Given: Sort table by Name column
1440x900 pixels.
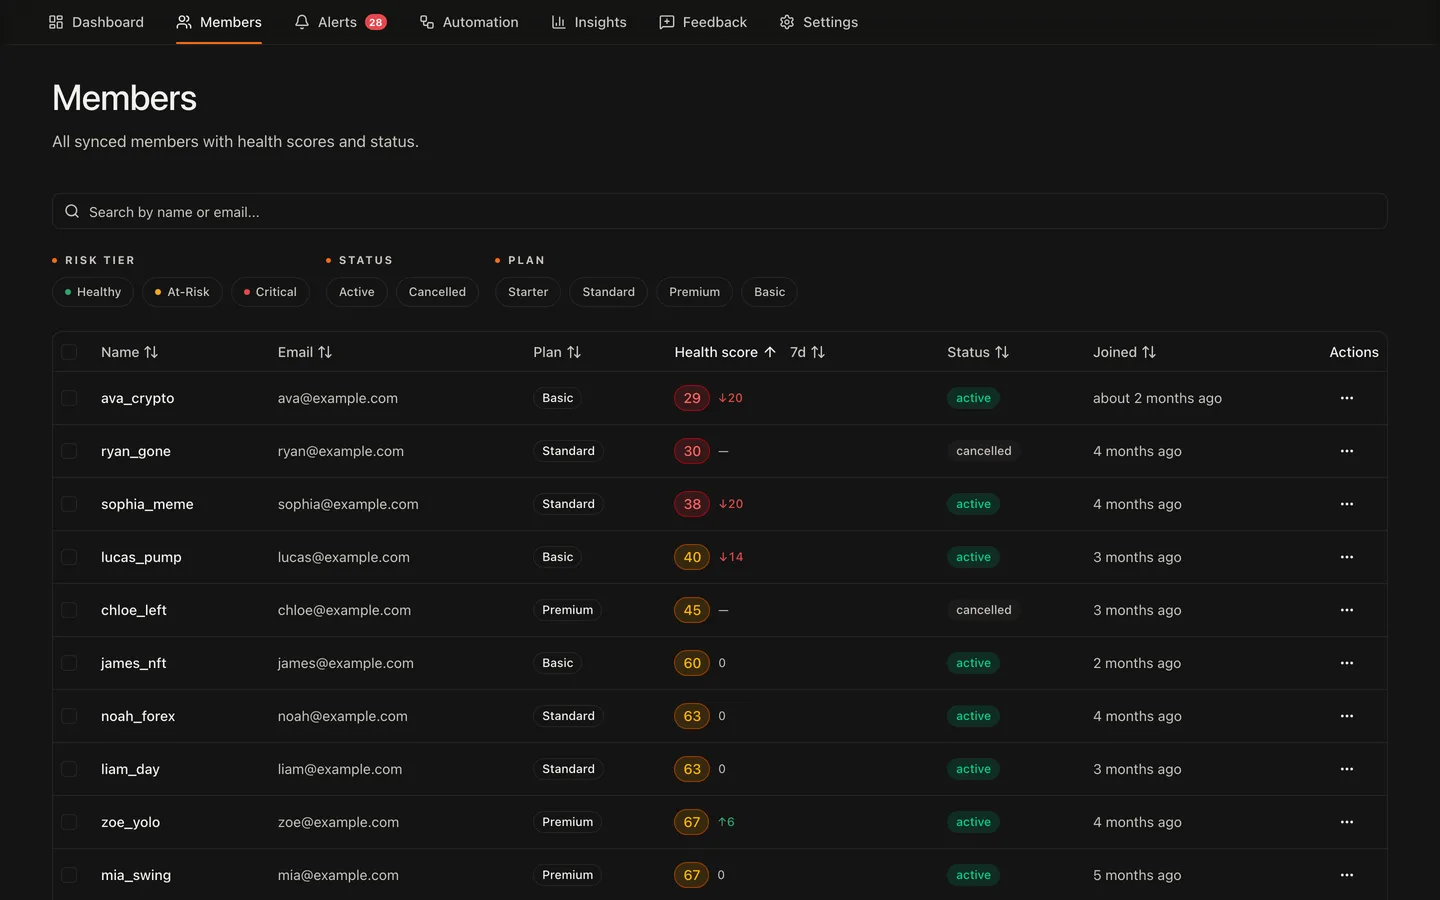Looking at the screenshot, I should (x=129, y=352).
